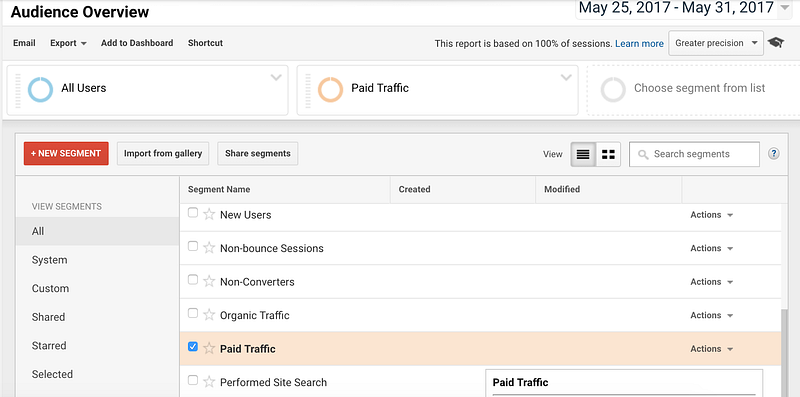
Task: Star the Paid Traffic segment
Action: click(209, 349)
